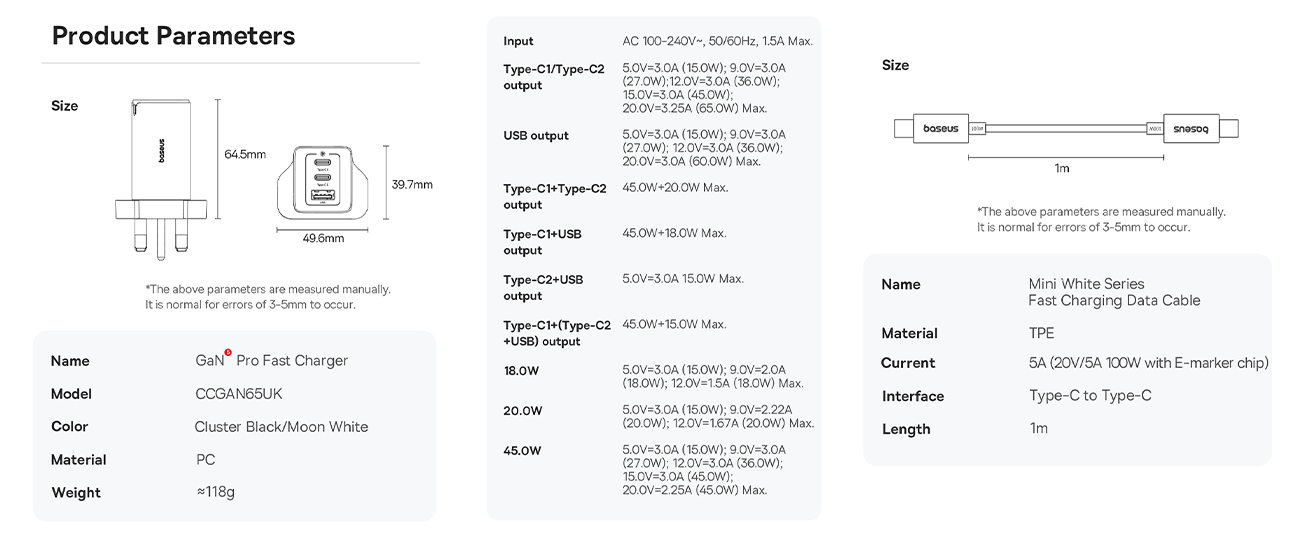
Task: Click the USB output row label
Action: point(536,135)
